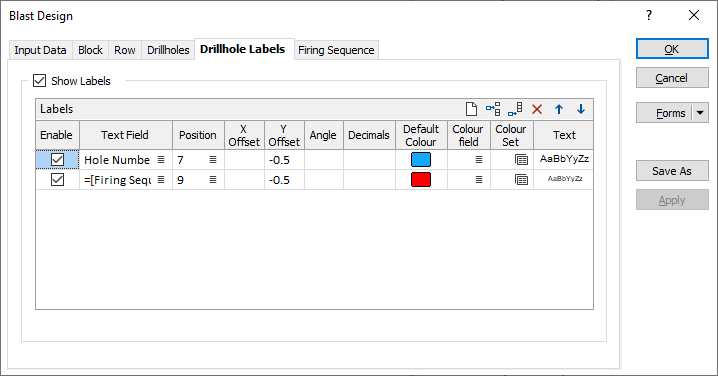Toggle Enable checkbox for Firing Sequence row
This screenshot has width=718, height=376.
tap(57, 180)
